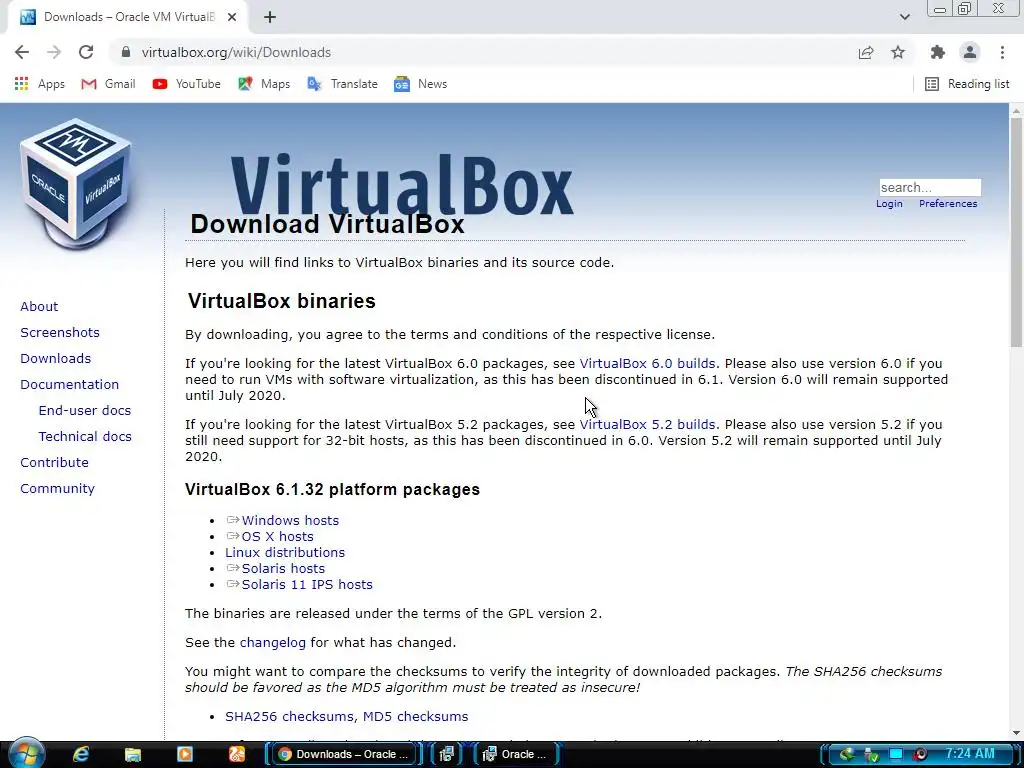
Task: Open the News bookmark
Action: (x=421, y=84)
